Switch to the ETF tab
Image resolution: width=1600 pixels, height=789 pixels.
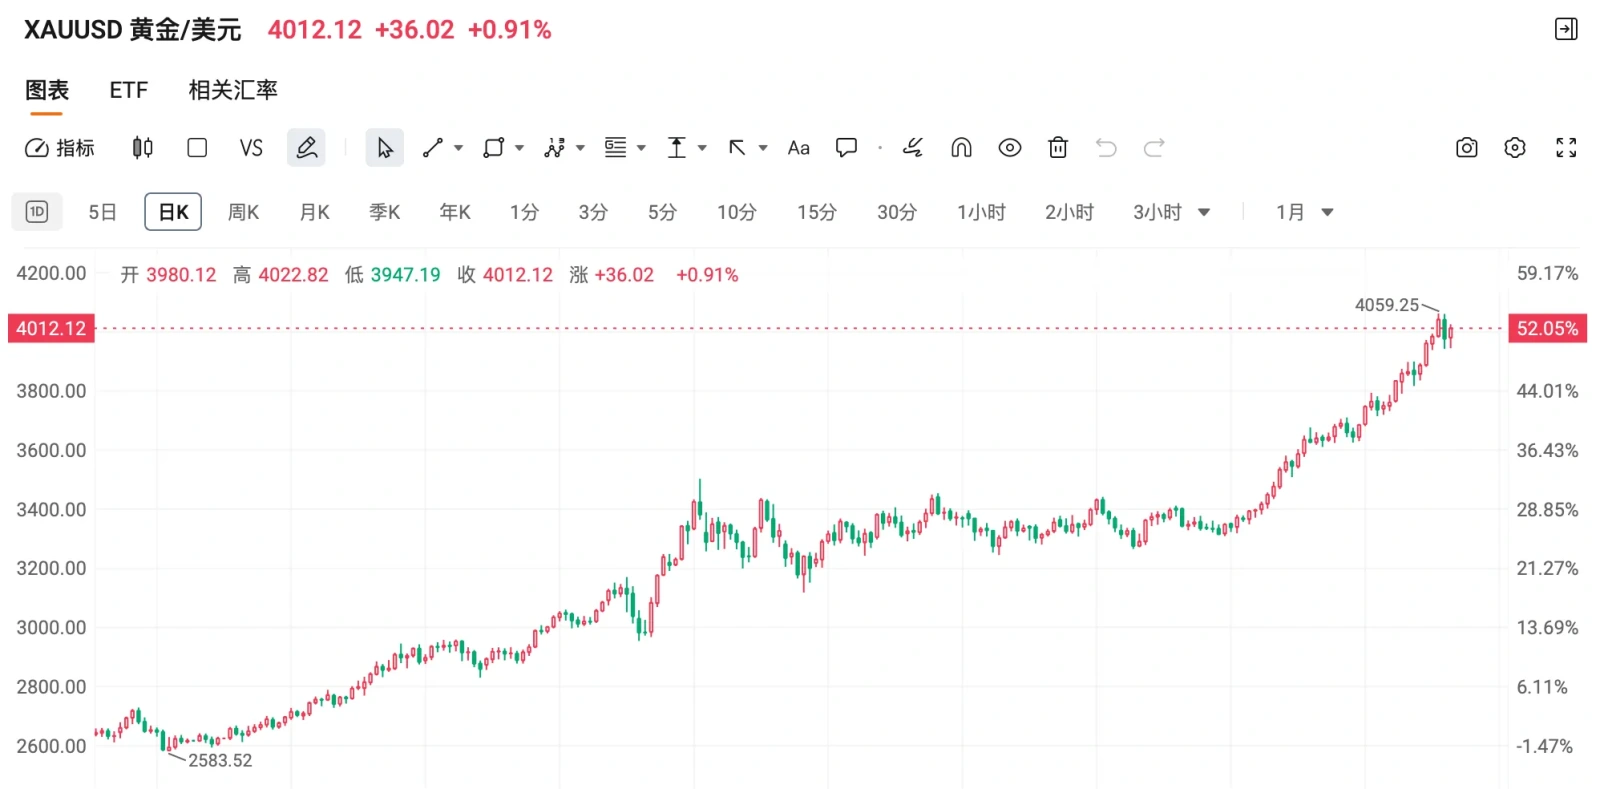coord(128,90)
